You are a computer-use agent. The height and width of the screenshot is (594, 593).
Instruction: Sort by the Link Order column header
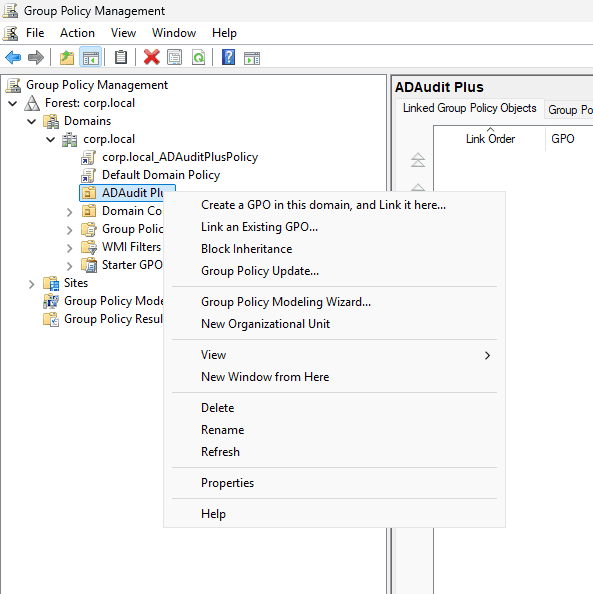(490, 139)
